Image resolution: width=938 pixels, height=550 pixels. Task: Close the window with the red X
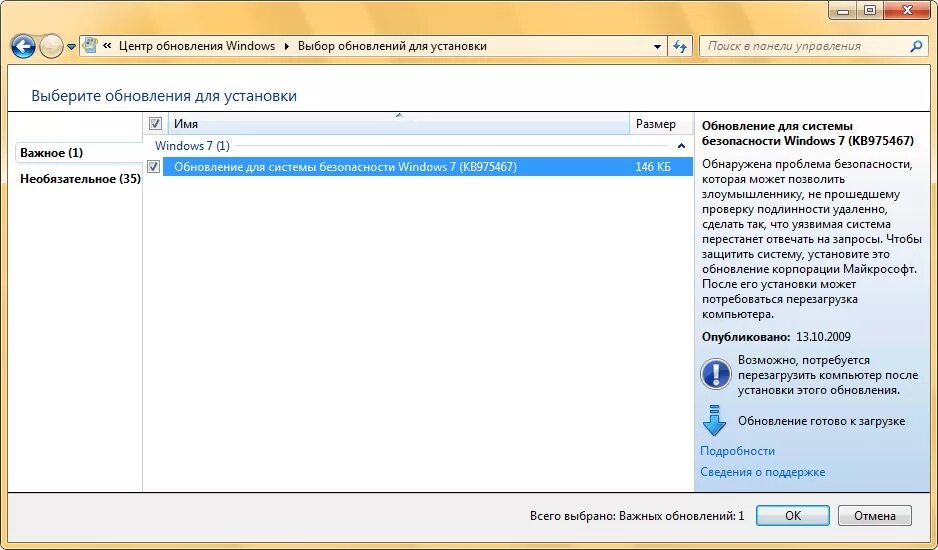click(907, 10)
